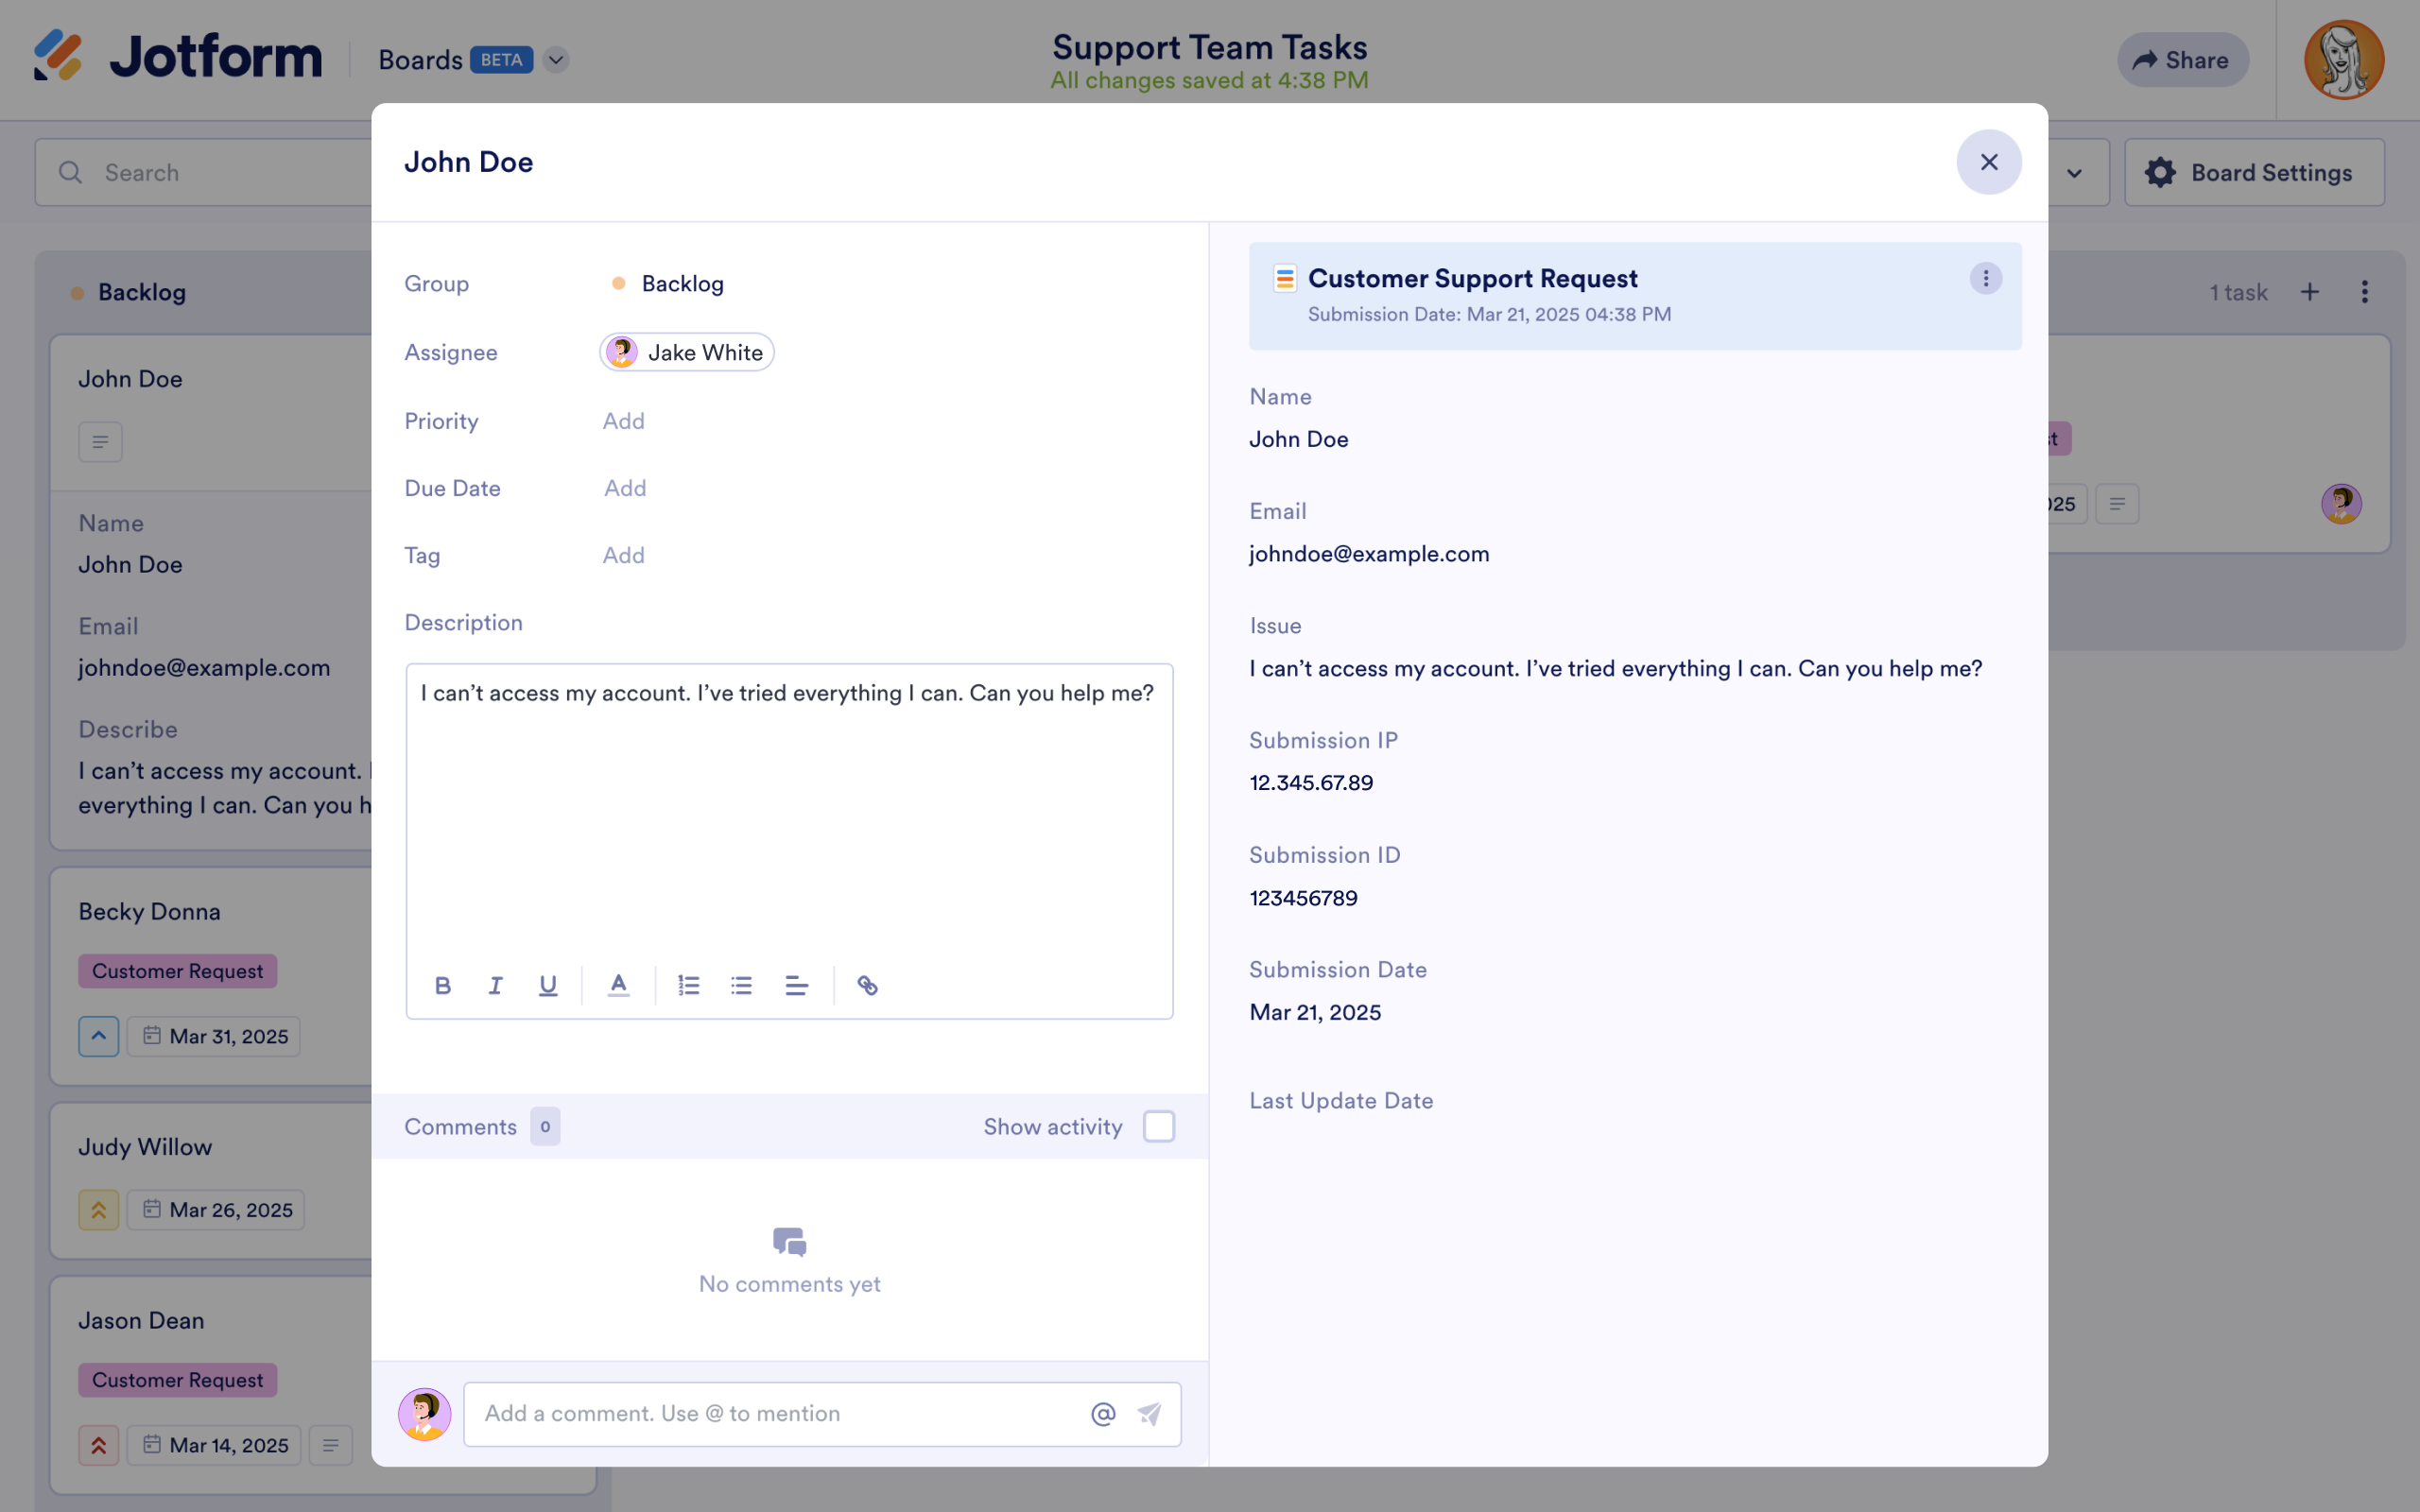The image size is (2420, 1512).
Task: Click the Backlog column header
Action: (142, 292)
